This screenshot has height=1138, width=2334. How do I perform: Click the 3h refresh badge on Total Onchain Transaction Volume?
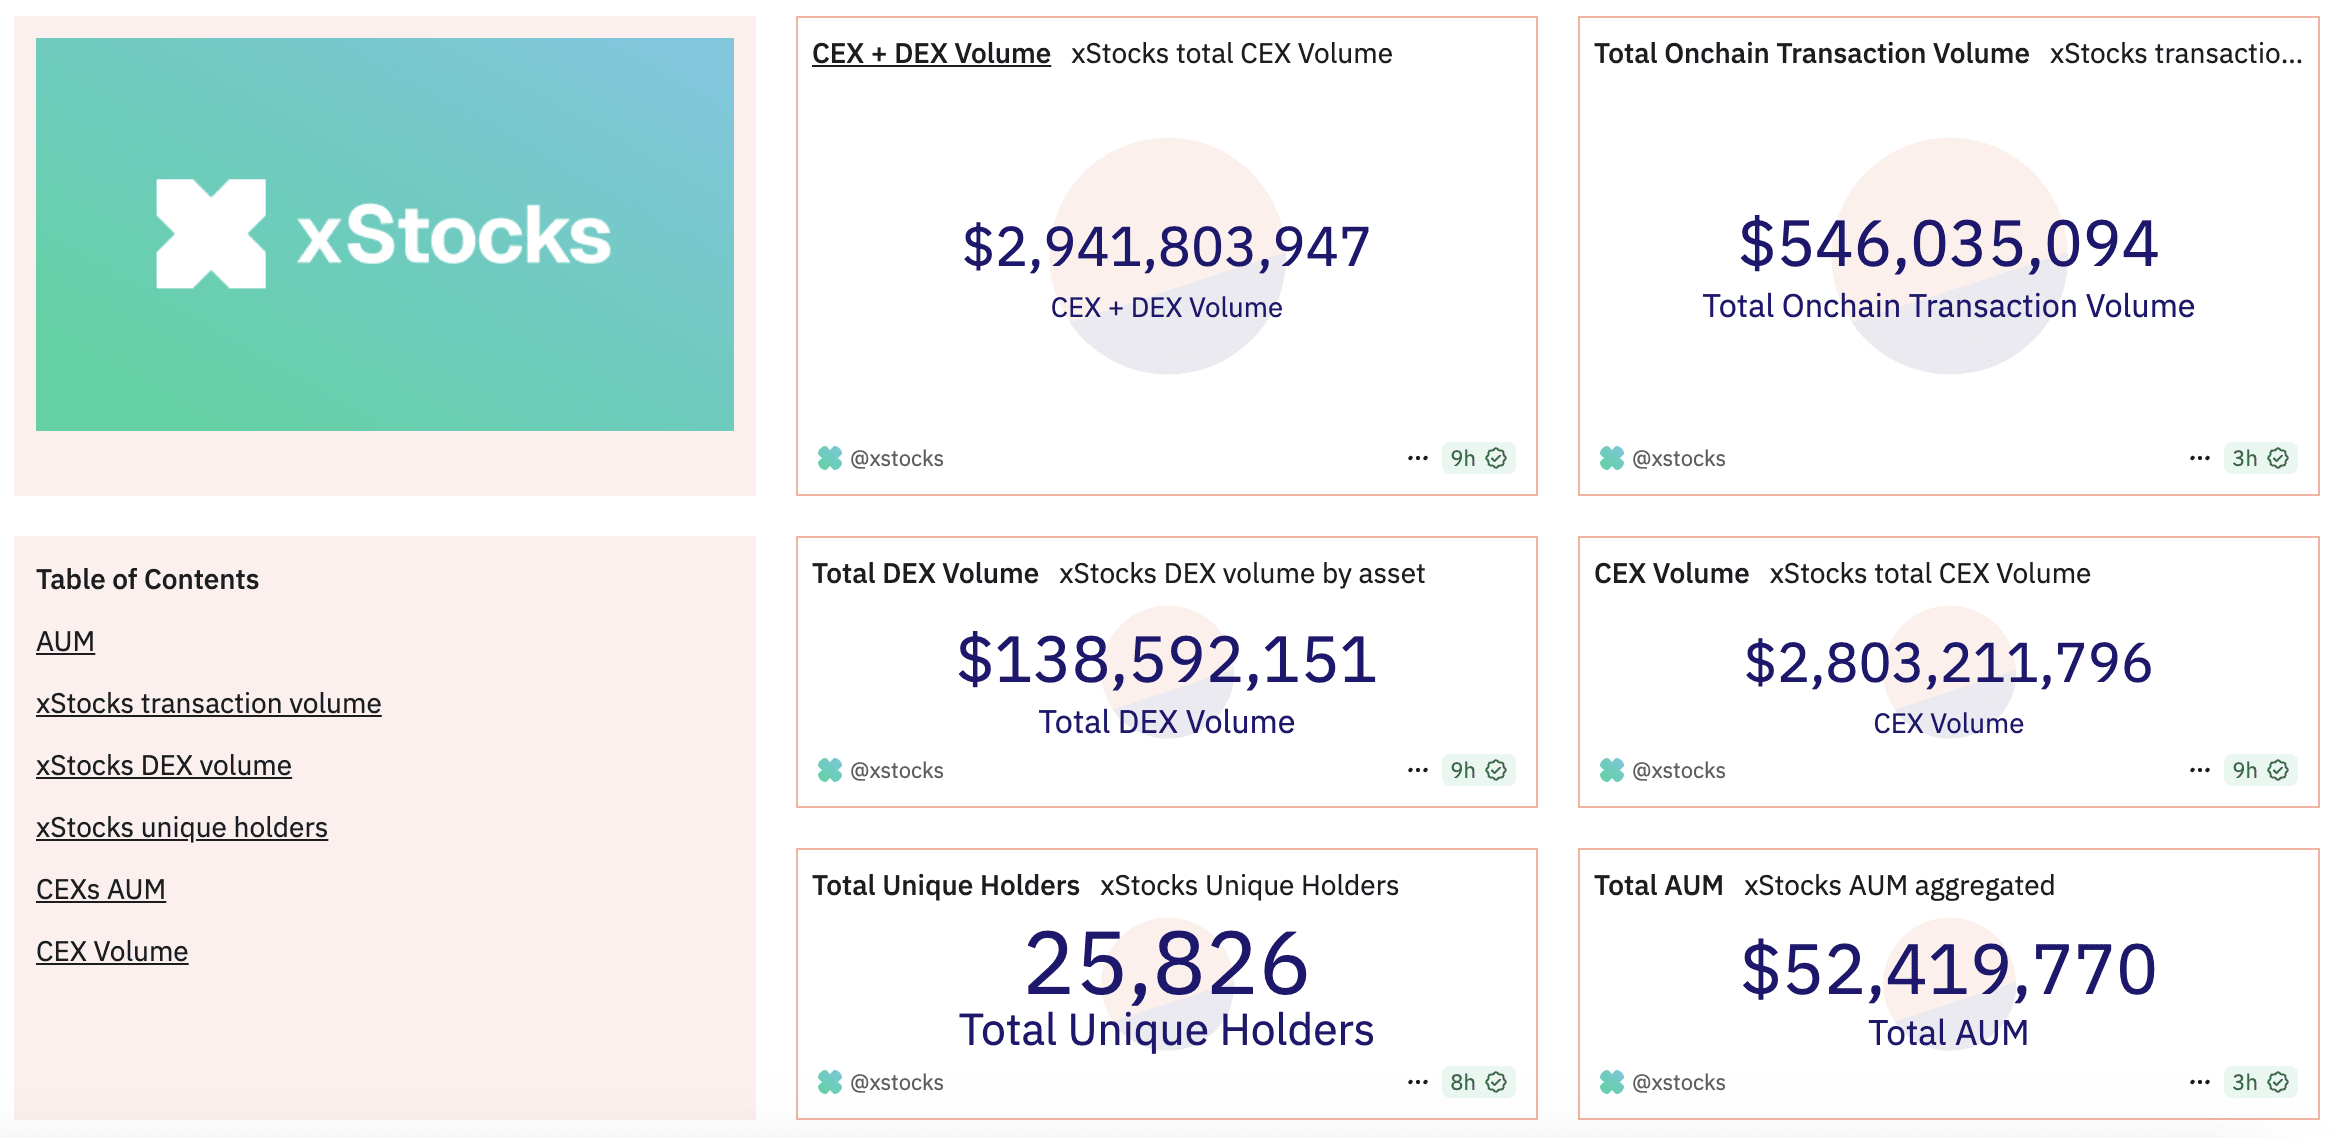2260,458
